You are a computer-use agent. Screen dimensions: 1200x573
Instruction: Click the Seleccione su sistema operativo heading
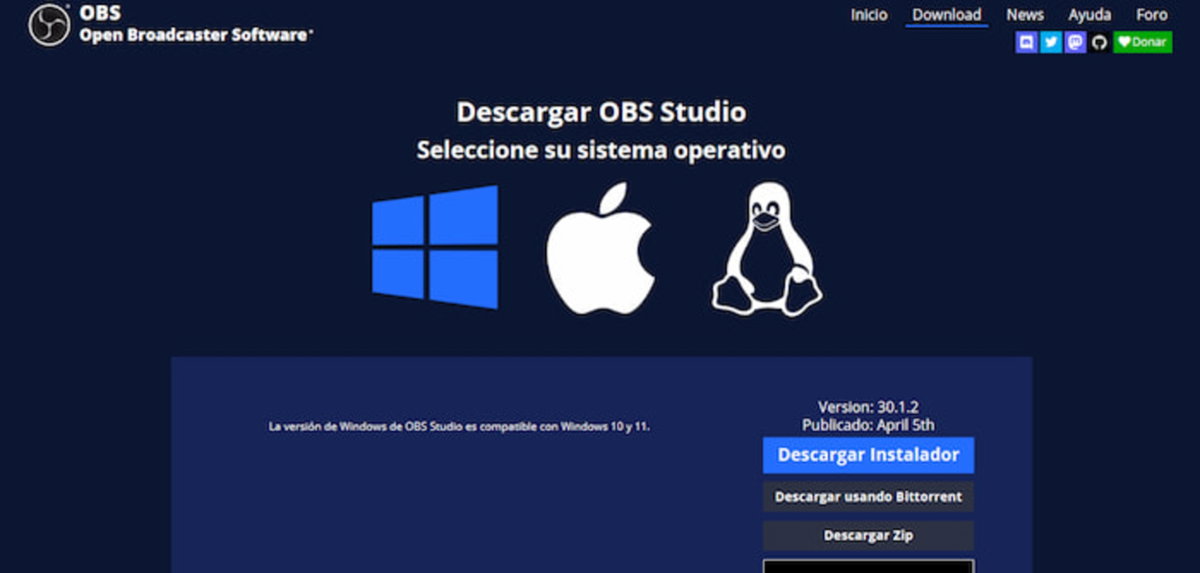(x=600, y=150)
